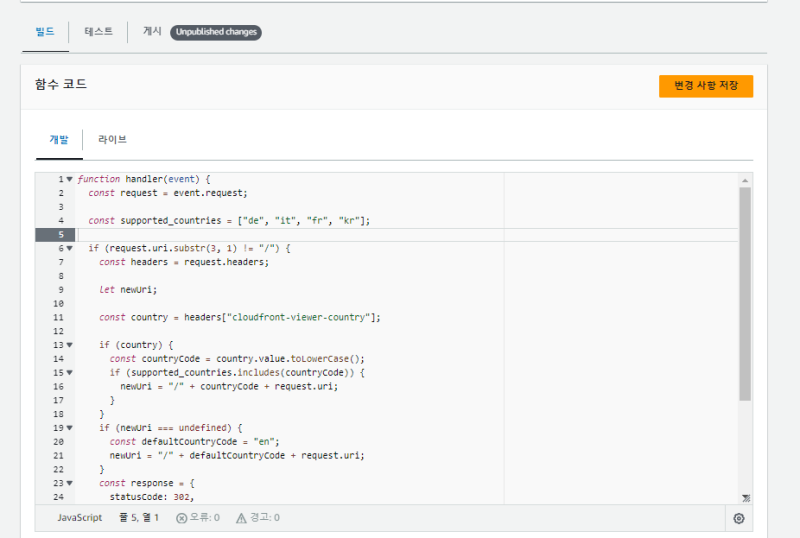
Task: Place cursor on empty line 5 in editor
Action: (x=300, y=235)
